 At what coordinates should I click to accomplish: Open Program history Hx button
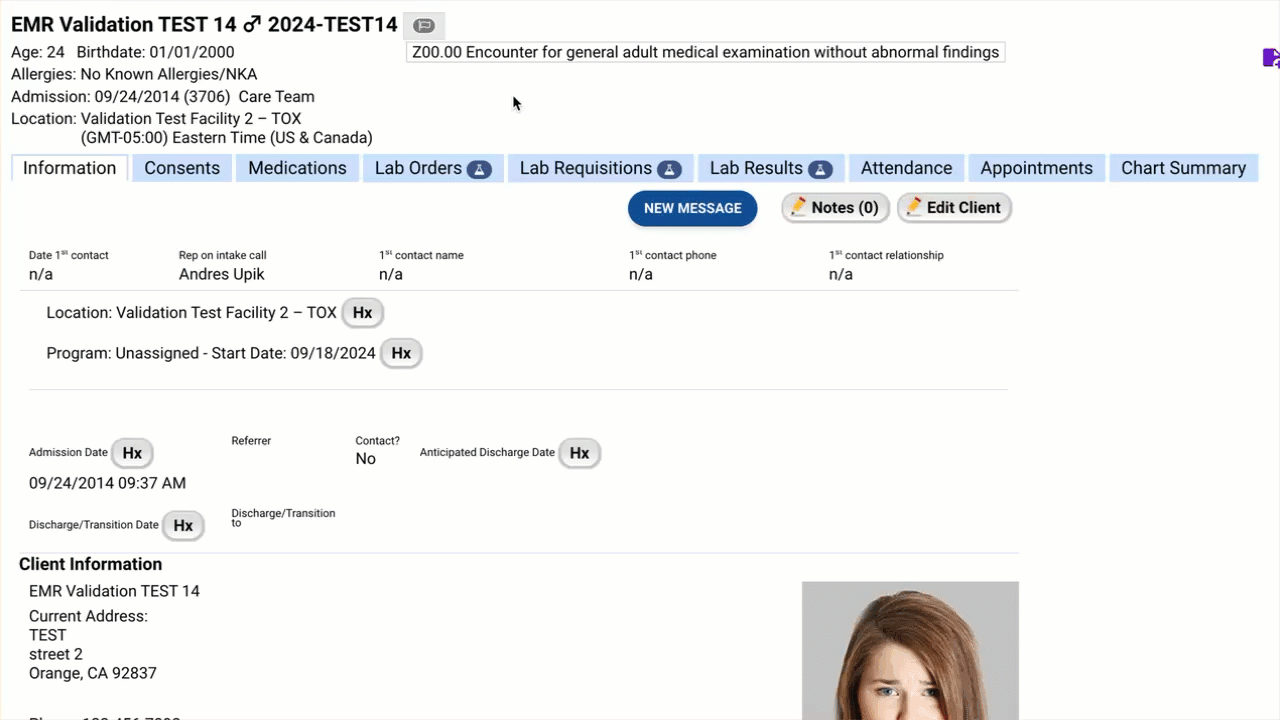pyautogui.click(x=401, y=353)
